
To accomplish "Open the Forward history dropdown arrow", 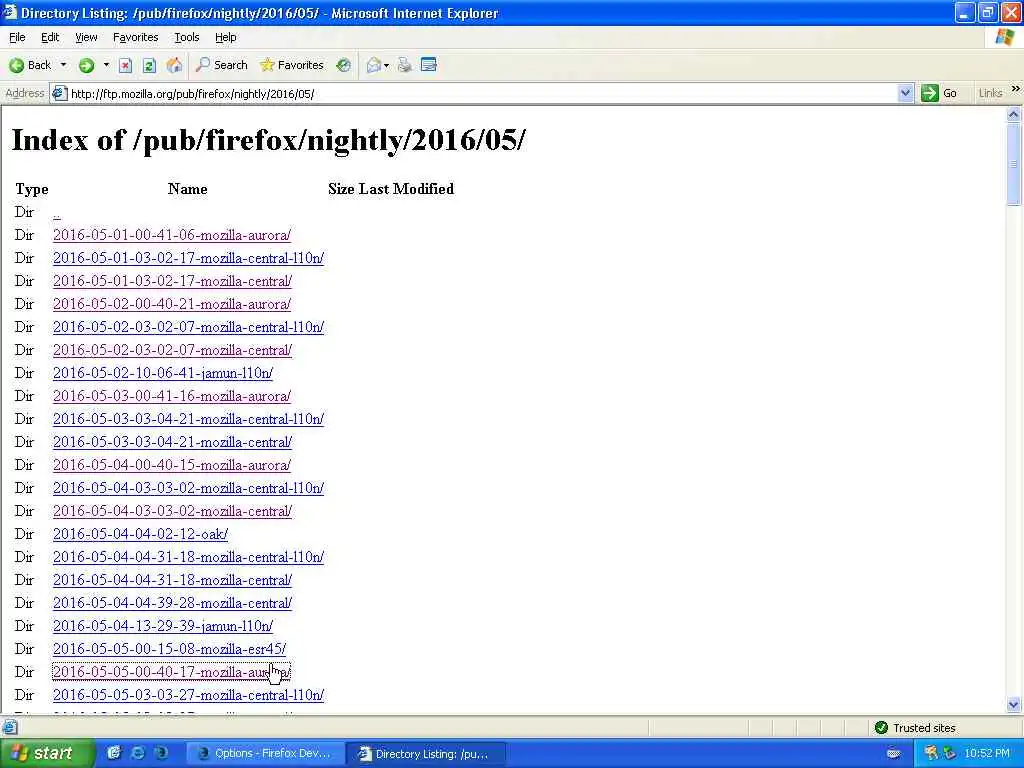I will (x=106, y=65).
